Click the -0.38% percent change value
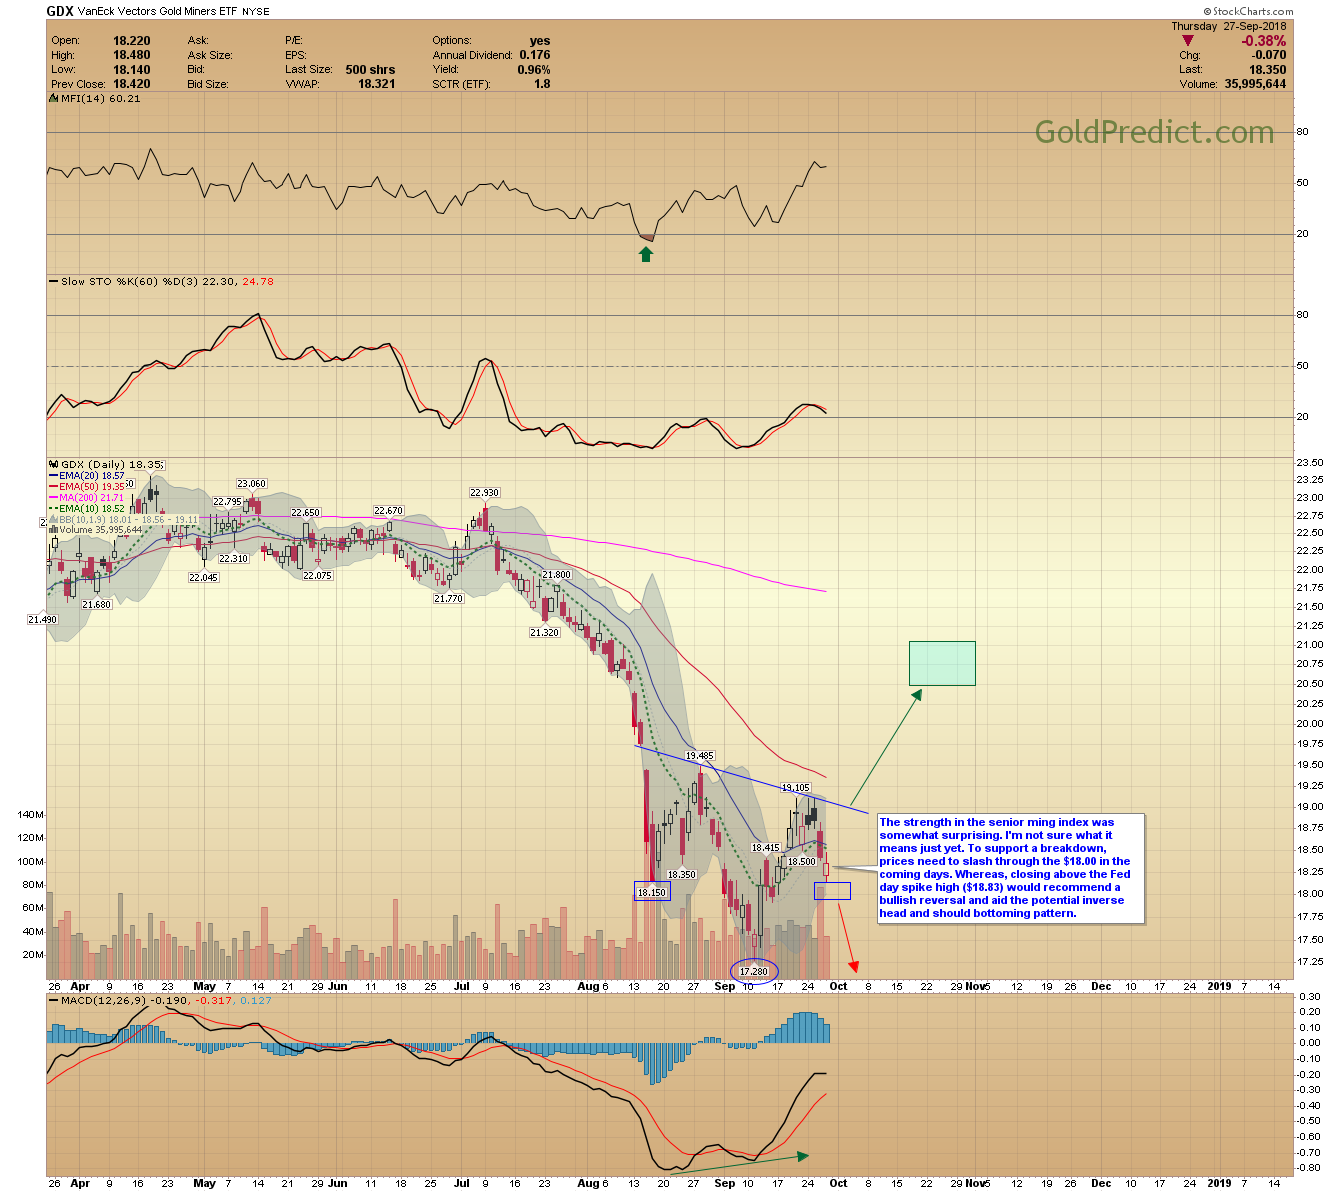This screenshot has height=1192, width=1340. click(x=1264, y=41)
